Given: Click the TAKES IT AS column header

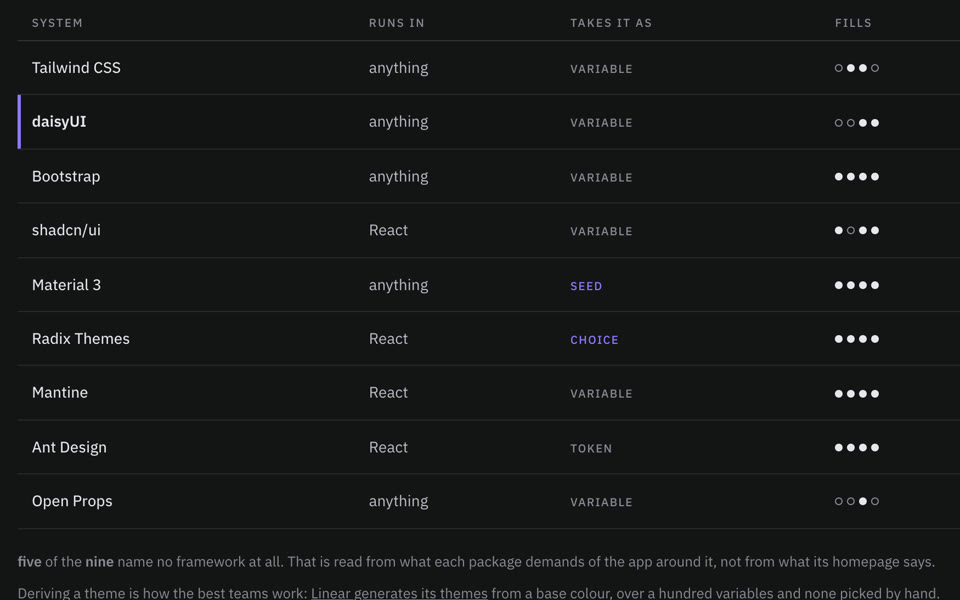Looking at the screenshot, I should click(x=611, y=23).
